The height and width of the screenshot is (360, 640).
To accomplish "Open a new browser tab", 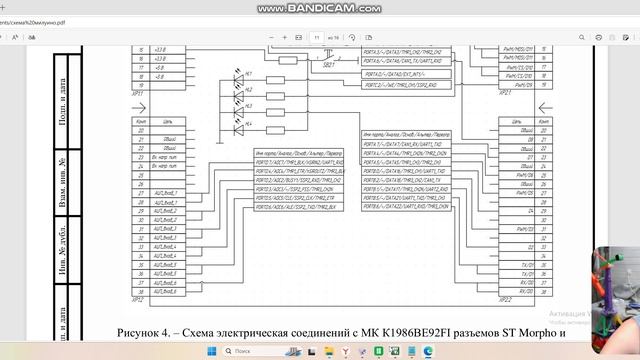I will tap(2, 7).
